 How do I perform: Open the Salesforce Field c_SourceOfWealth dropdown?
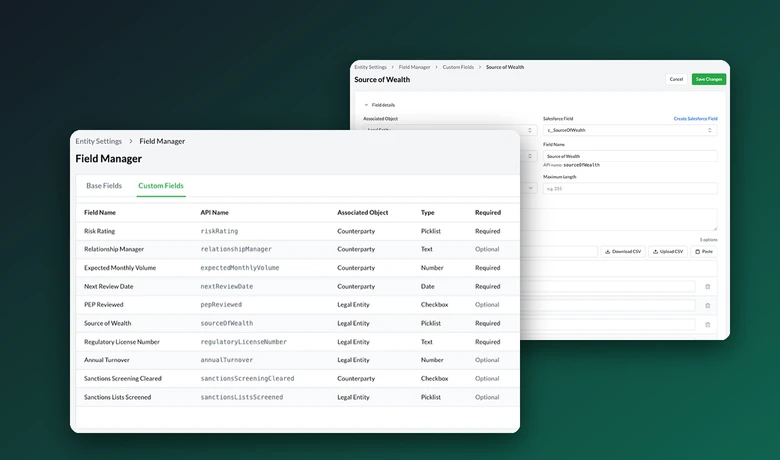pyautogui.click(x=630, y=130)
